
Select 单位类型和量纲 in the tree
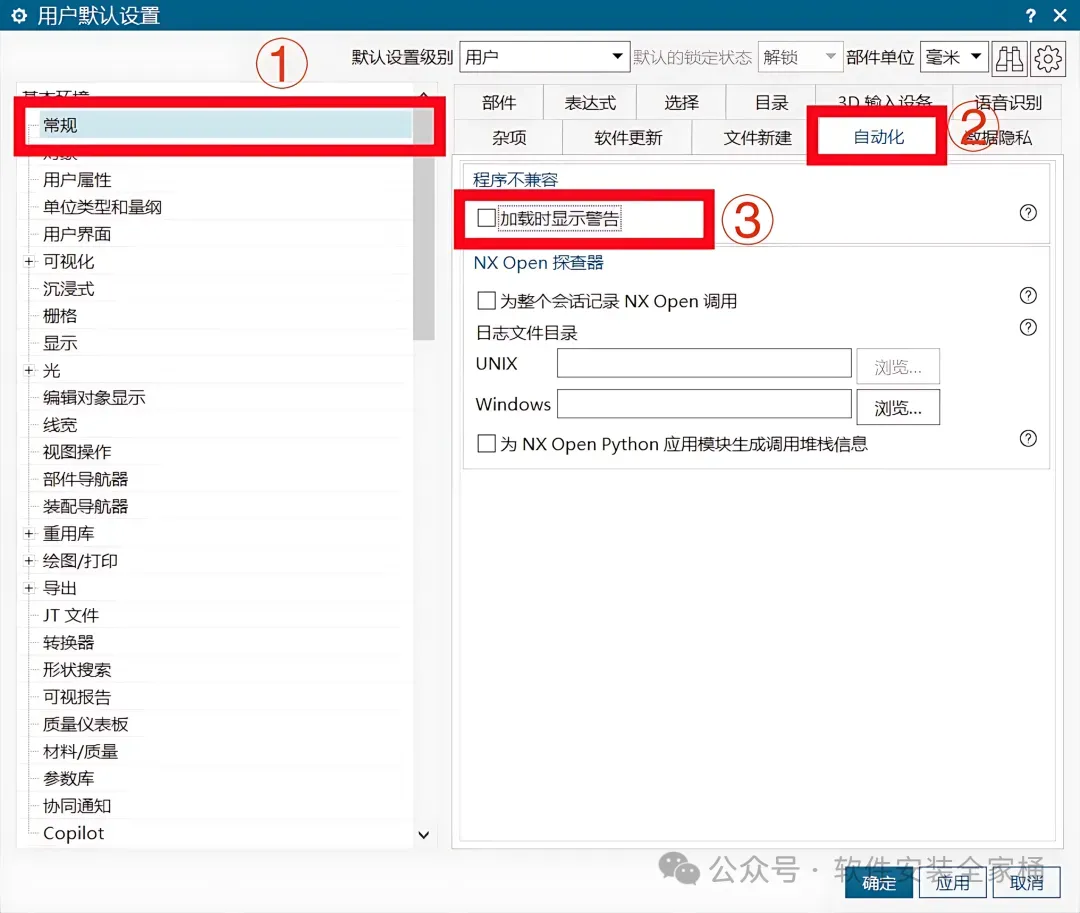pos(102,207)
